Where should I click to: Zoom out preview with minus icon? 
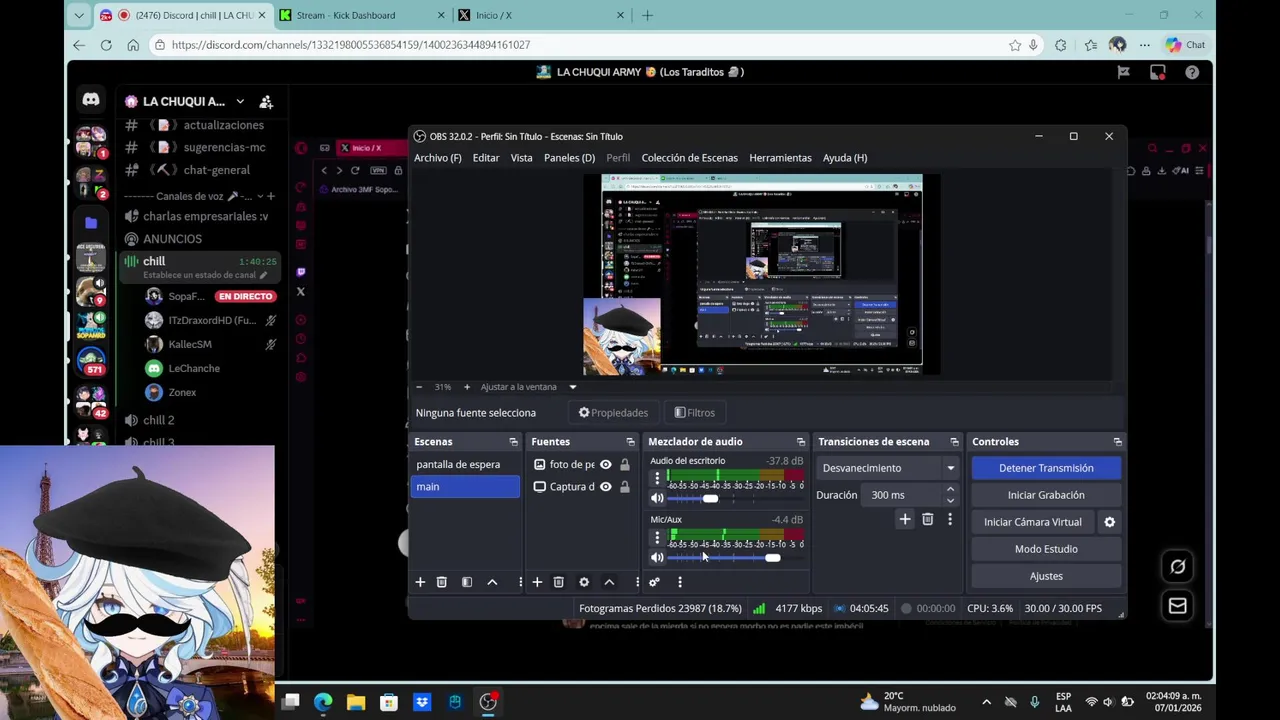click(x=419, y=387)
